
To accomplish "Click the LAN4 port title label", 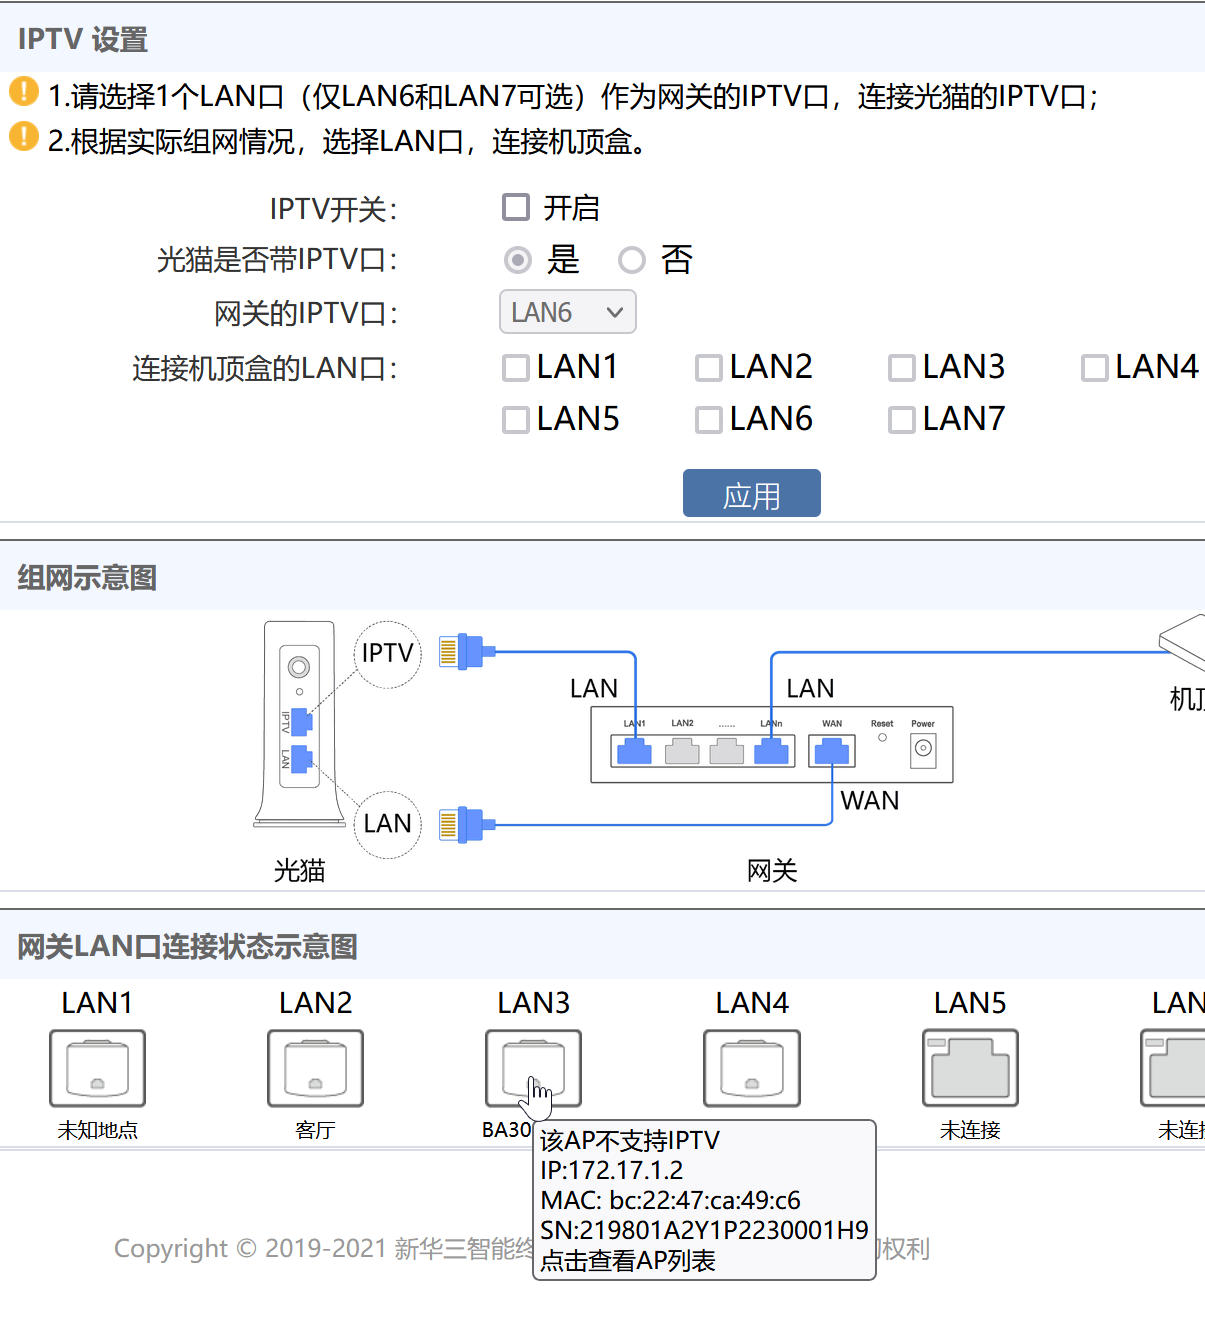I will 752,1003.
